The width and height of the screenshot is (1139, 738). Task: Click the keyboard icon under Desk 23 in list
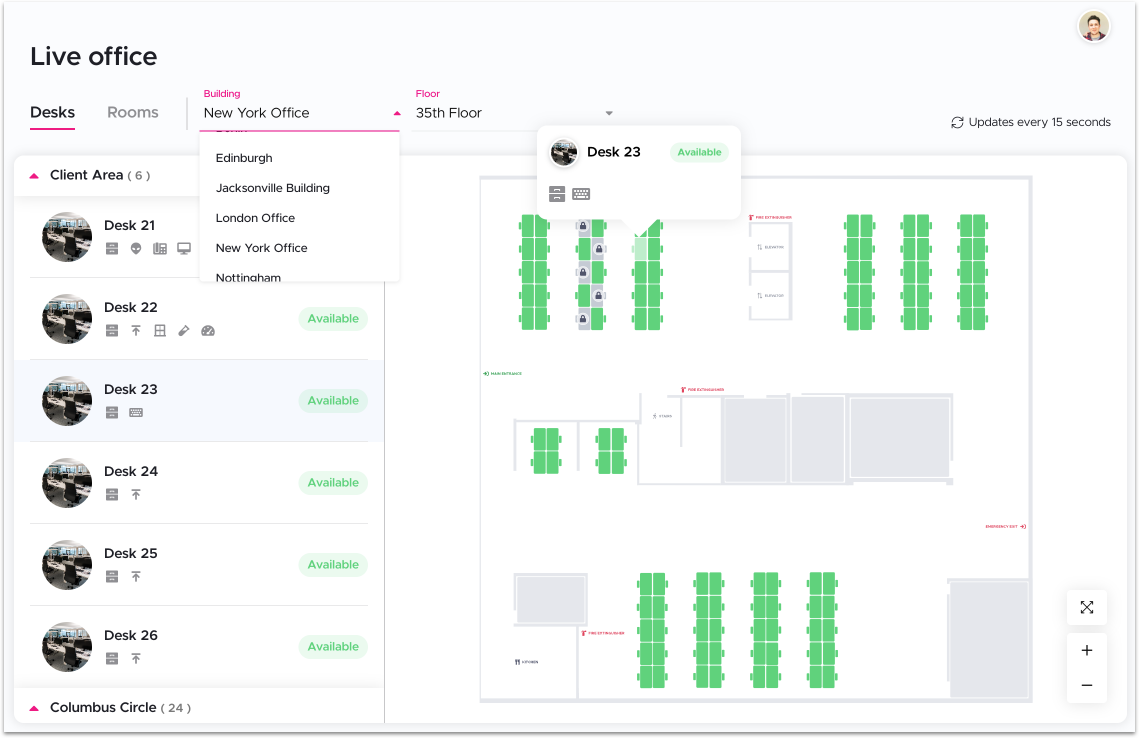coord(136,413)
